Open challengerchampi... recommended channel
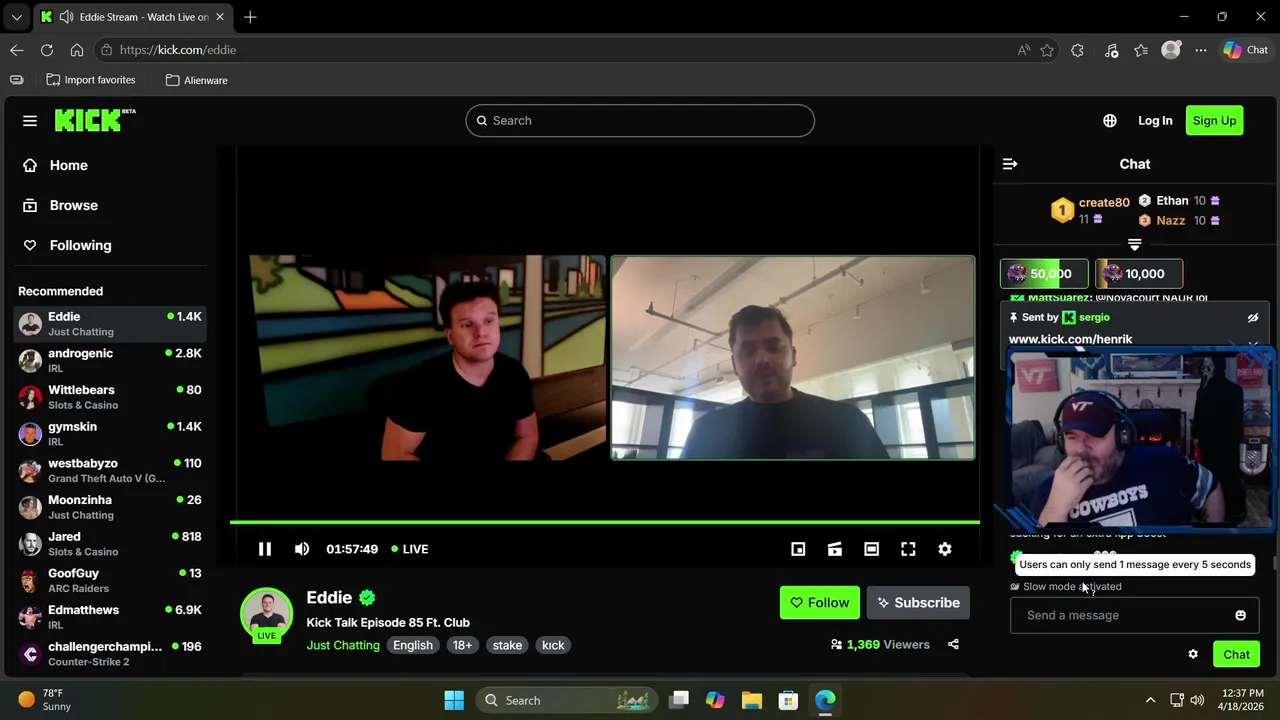 coord(110,653)
